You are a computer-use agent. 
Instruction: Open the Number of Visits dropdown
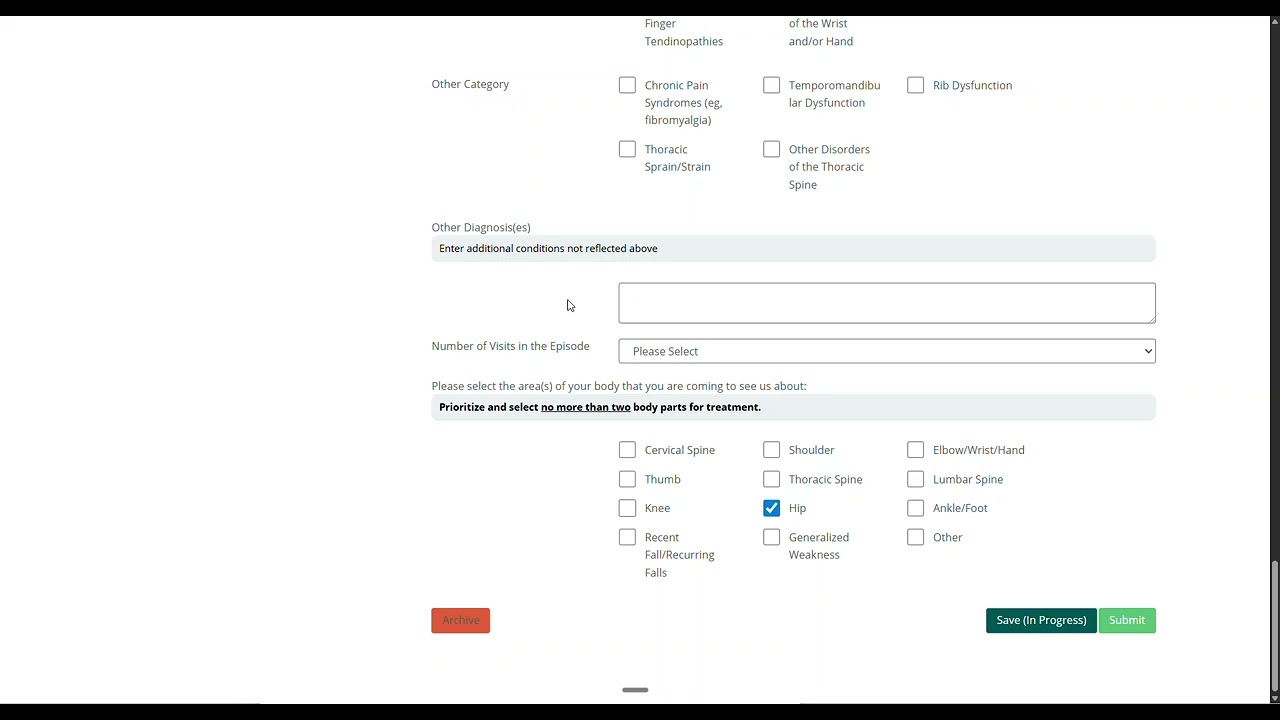pyautogui.click(x=887, y=351)
